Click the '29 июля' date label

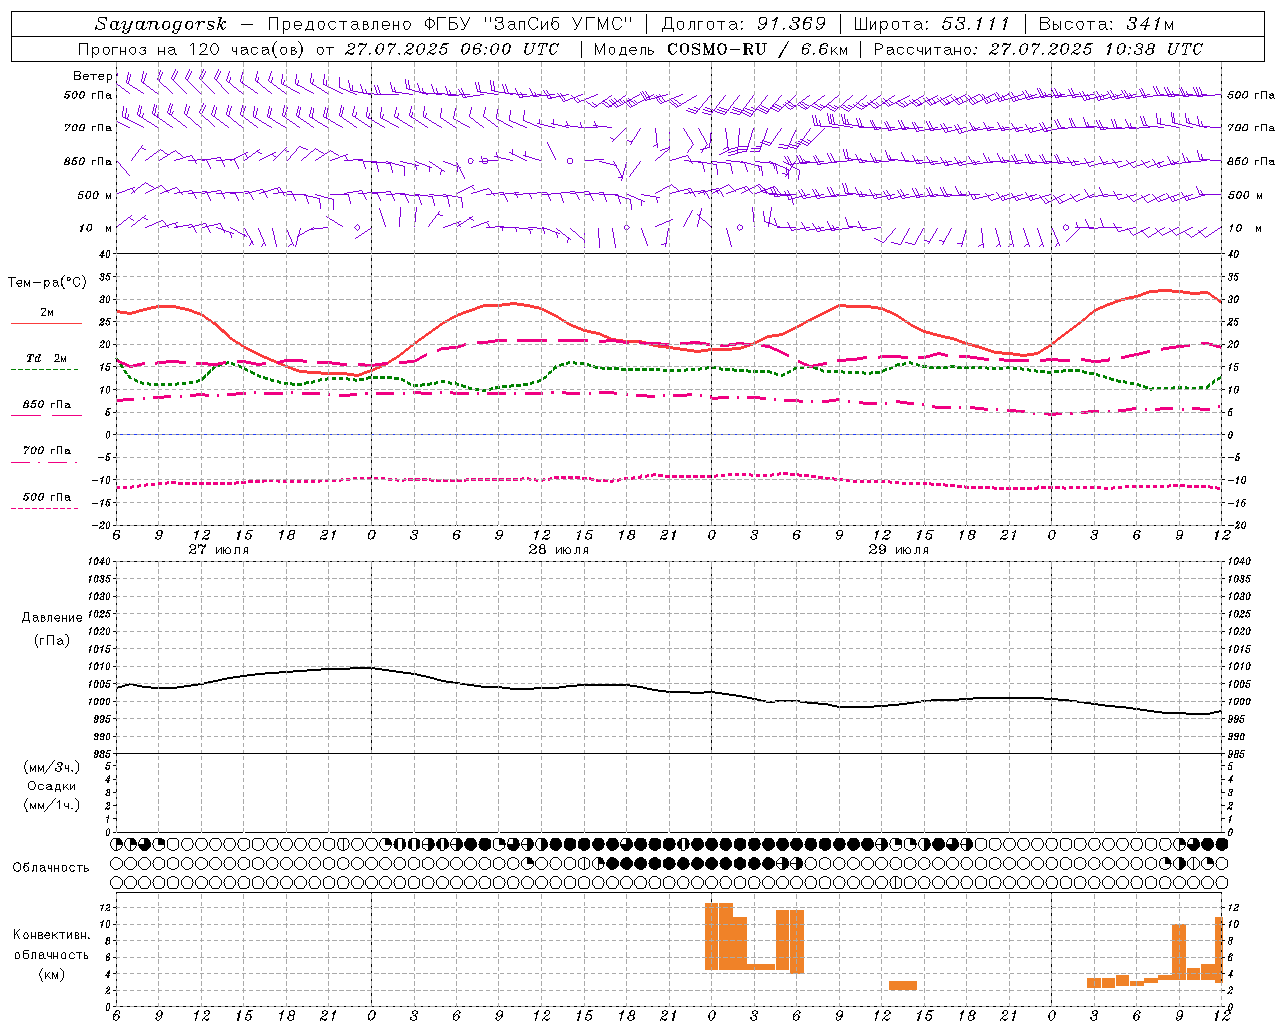pos(899,550)
